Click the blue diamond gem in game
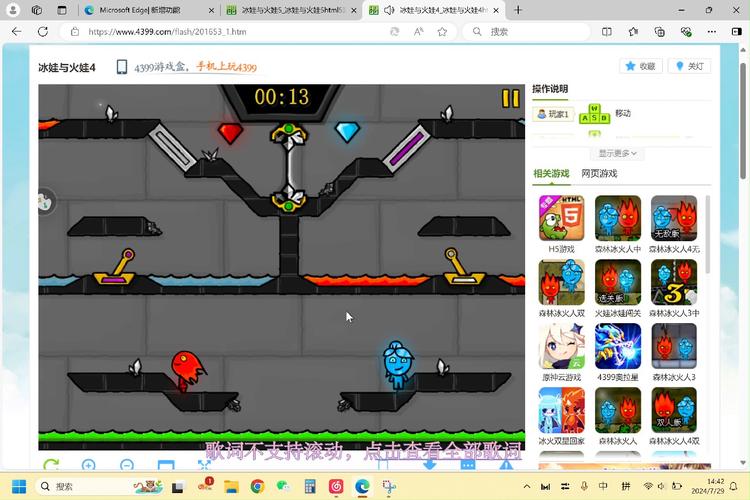750x500 pixels. (347, 132)
